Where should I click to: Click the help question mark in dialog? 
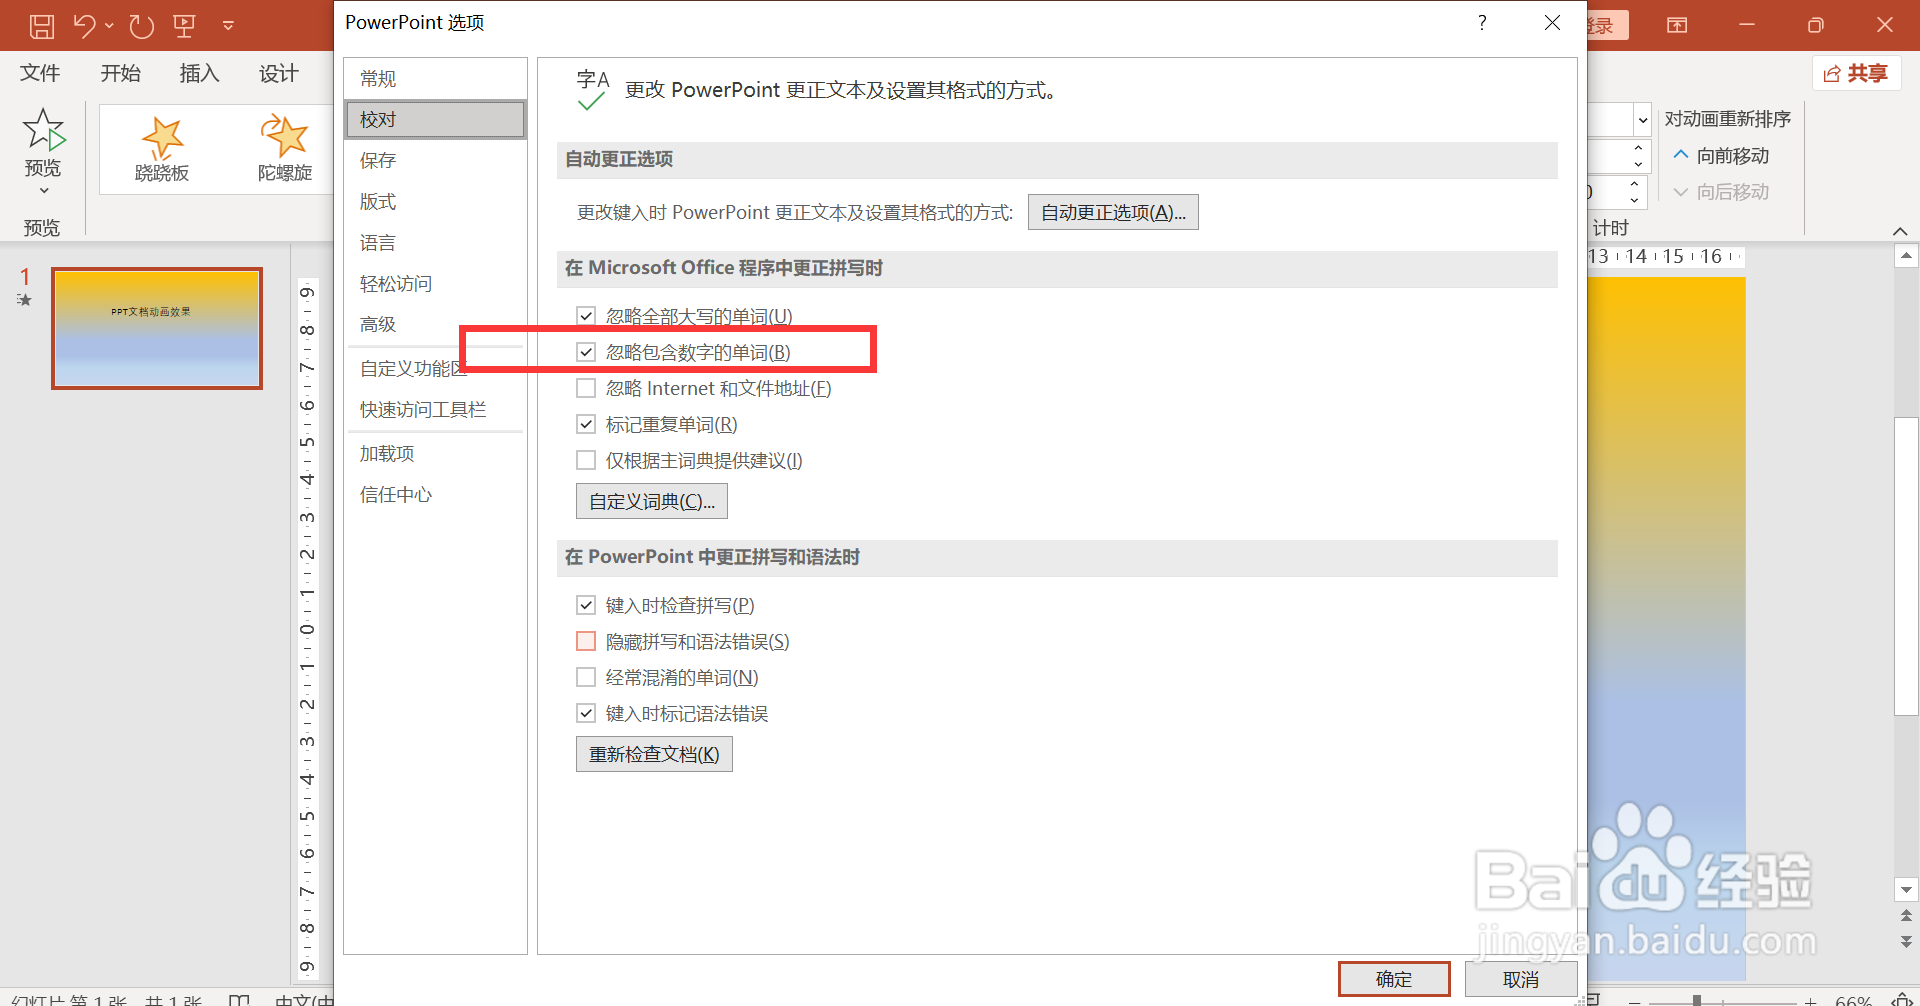pyautogui.click(x=1482, y=22)
